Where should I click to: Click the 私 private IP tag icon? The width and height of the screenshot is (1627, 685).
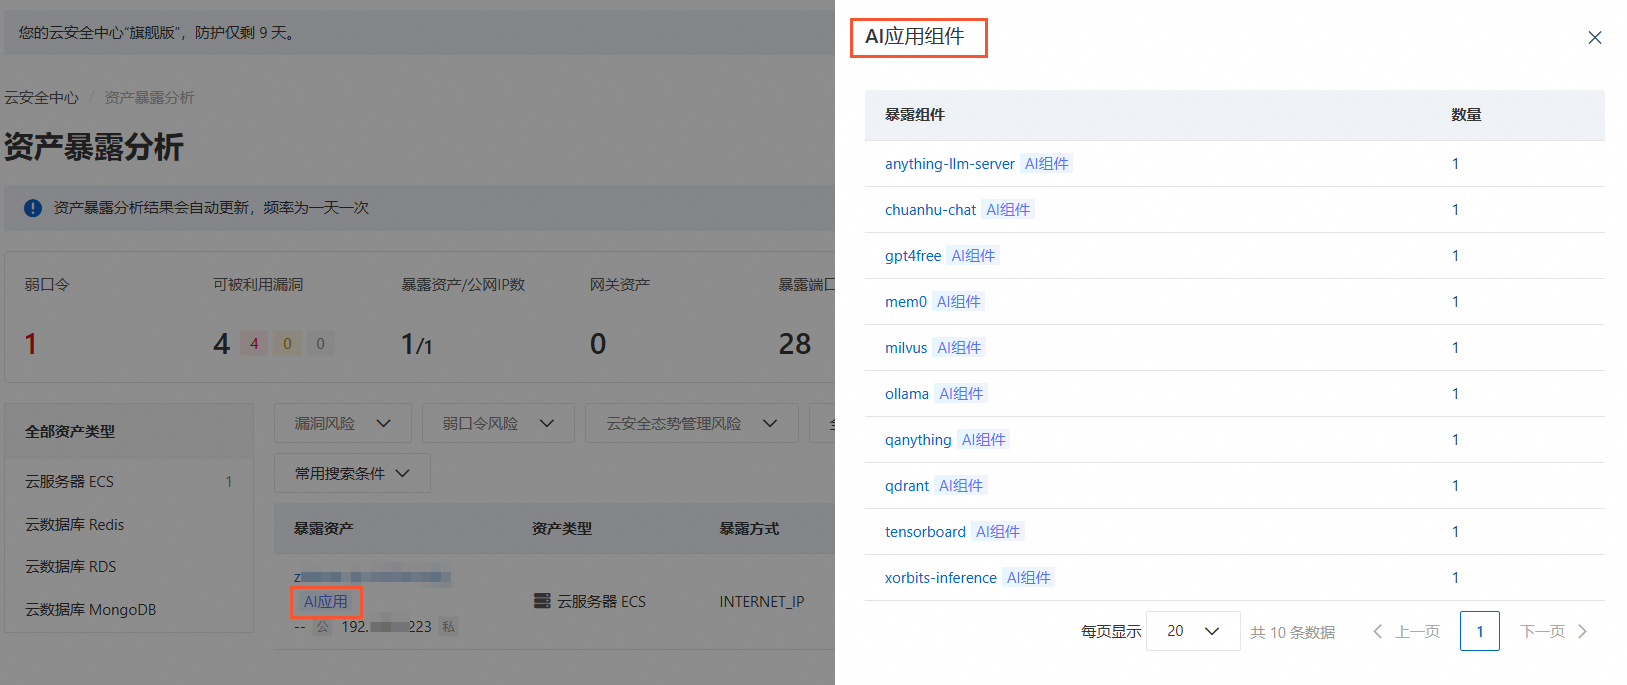[449, 626]
